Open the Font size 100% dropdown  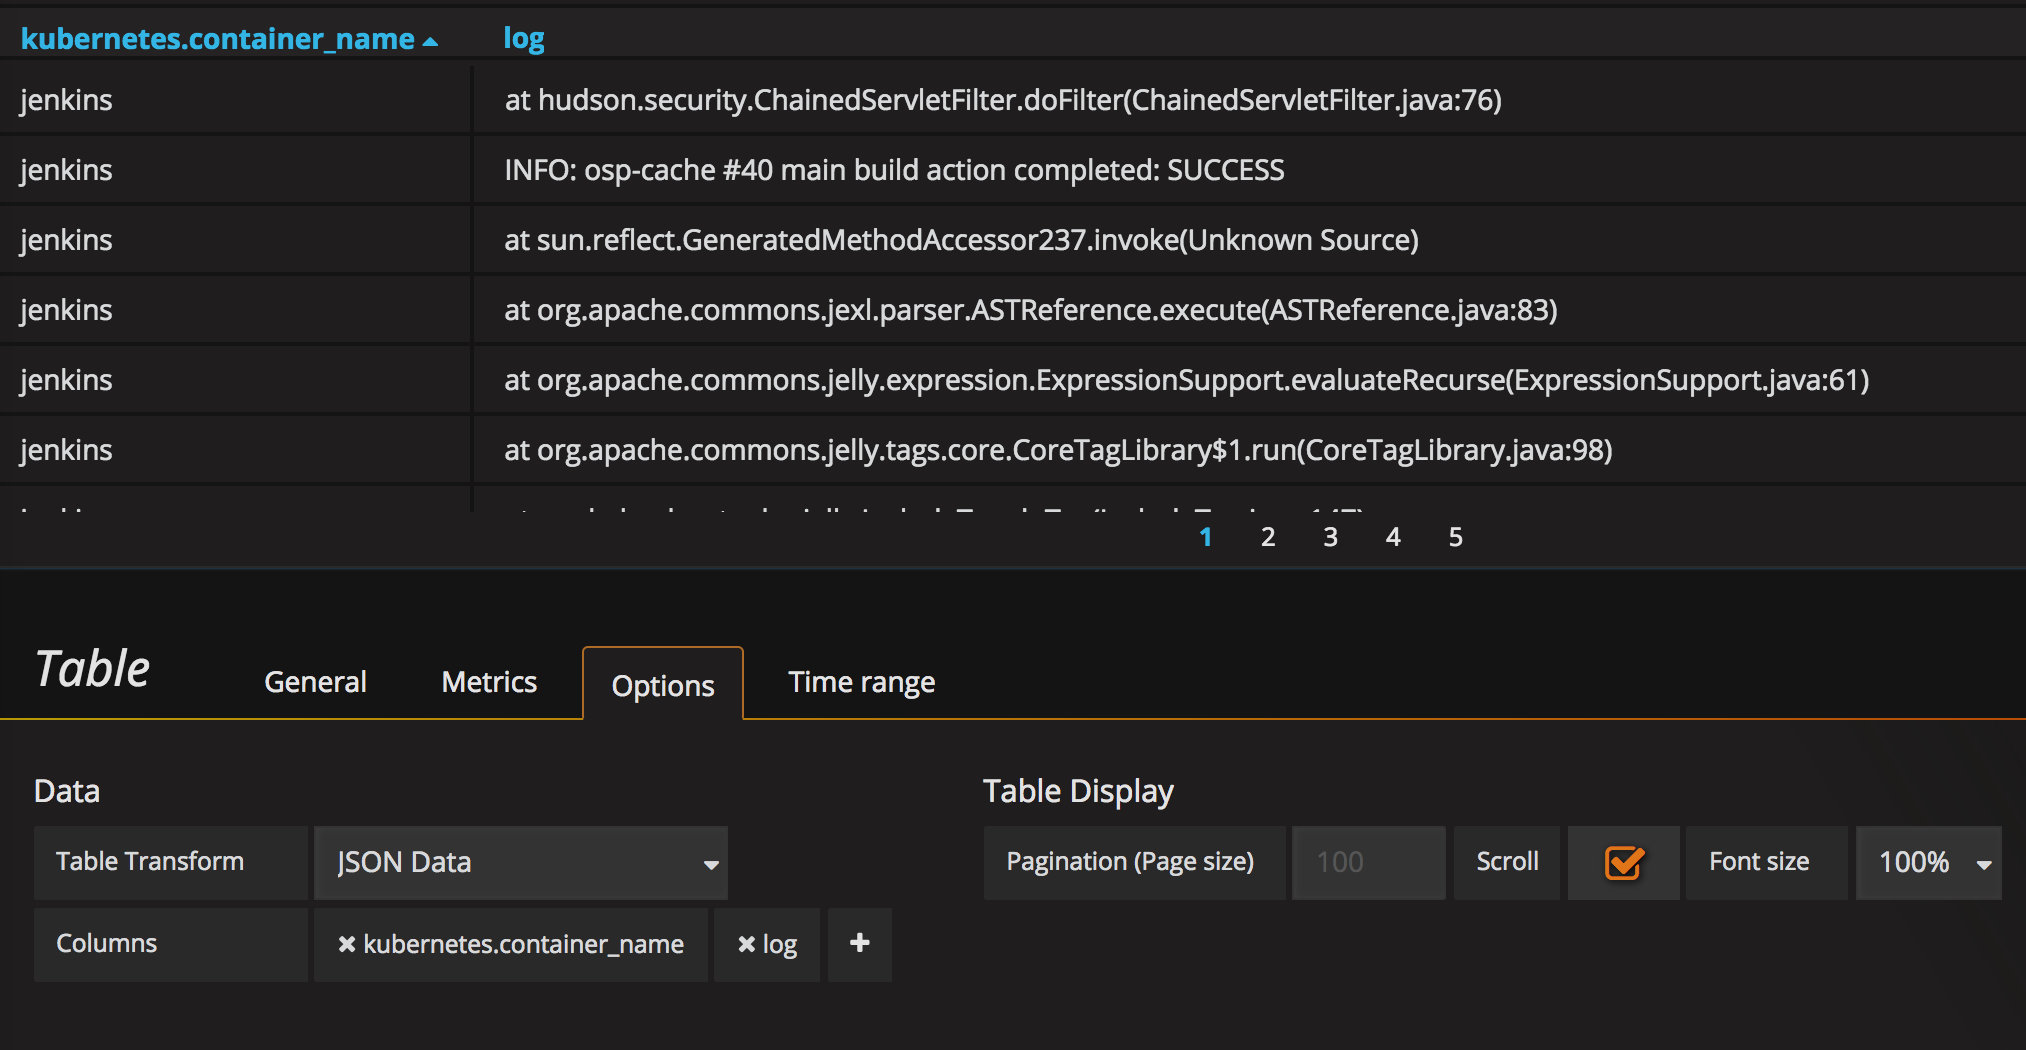[1929, 862]
